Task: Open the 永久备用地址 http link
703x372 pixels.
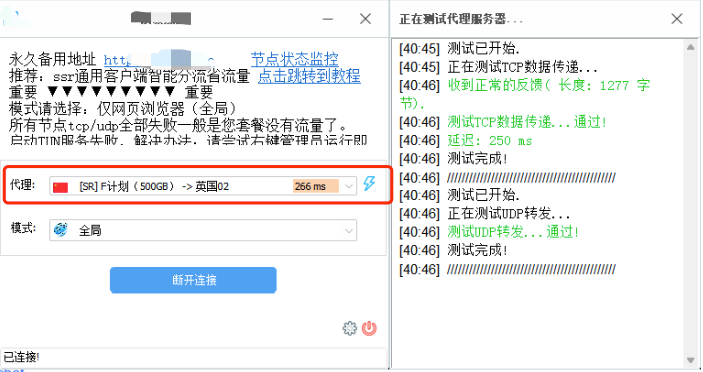Action: 159,59
